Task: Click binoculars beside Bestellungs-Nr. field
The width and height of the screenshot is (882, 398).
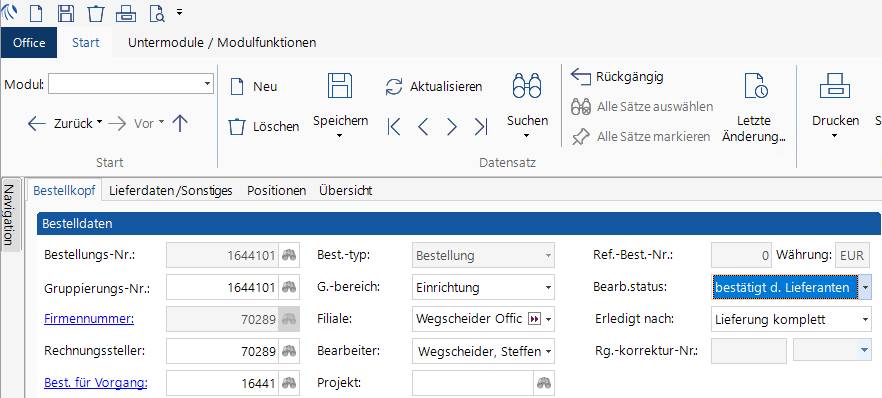Action: [x=290, y=255]
